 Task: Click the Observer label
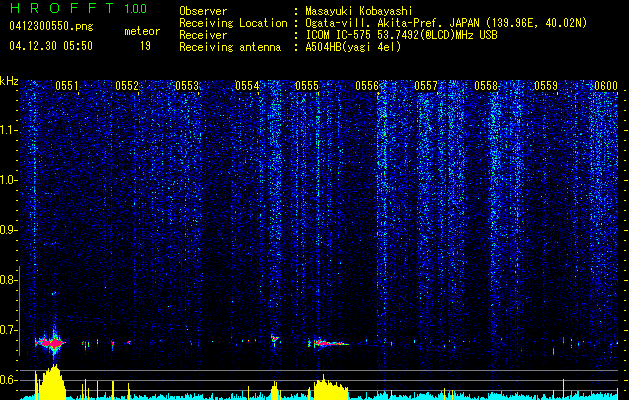pyautogui.click(x=203, y=11)
